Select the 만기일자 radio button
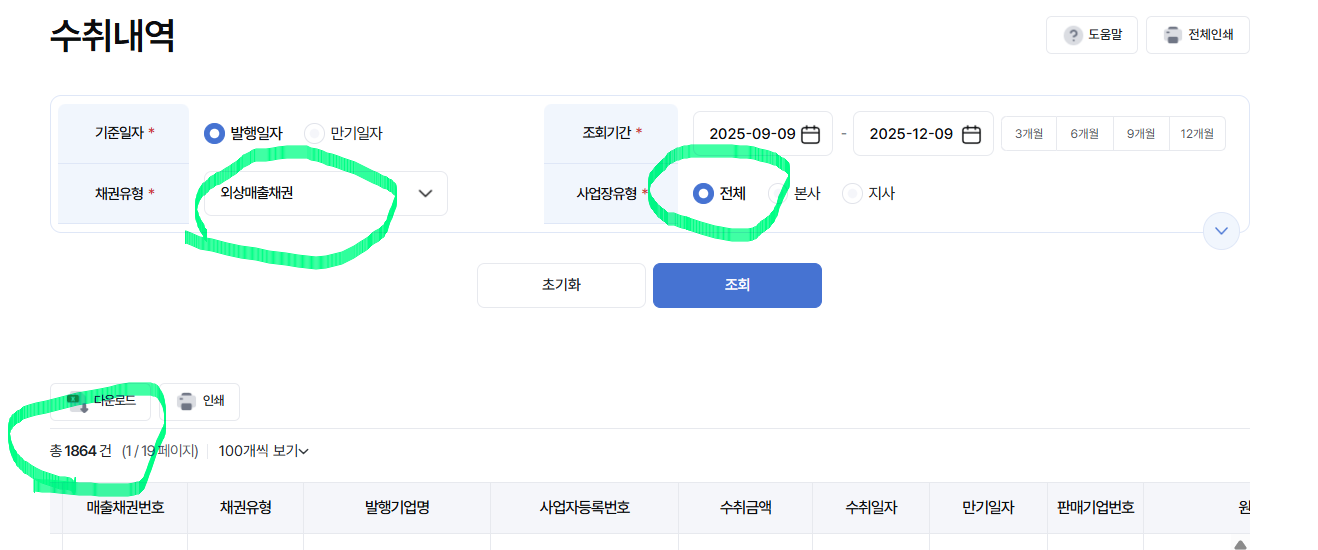 pyautogui.click(x=314, y=133)
